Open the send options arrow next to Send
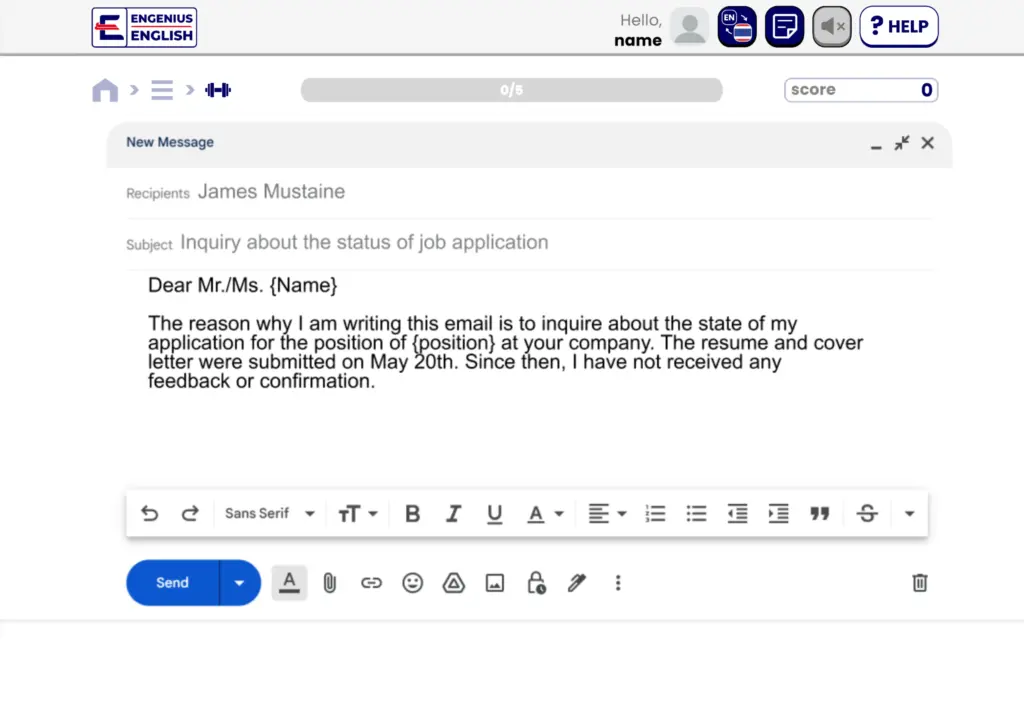 point(240,583)
